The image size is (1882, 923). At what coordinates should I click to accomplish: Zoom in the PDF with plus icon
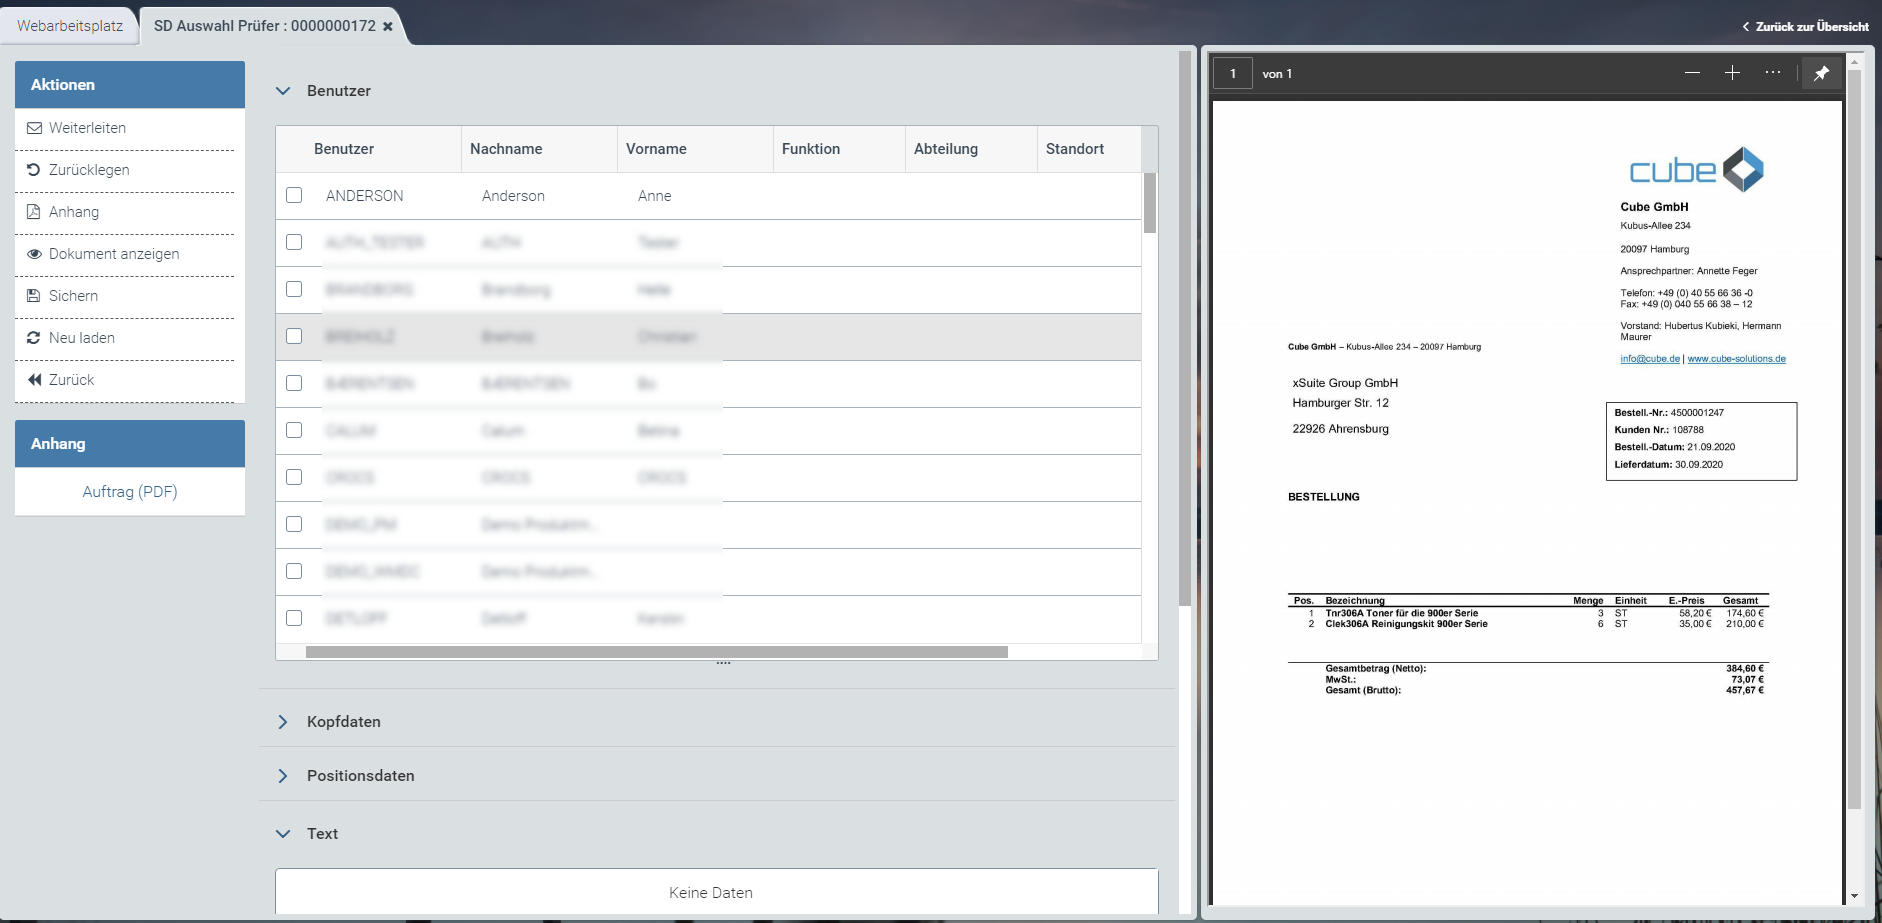tap(1732, 73)
